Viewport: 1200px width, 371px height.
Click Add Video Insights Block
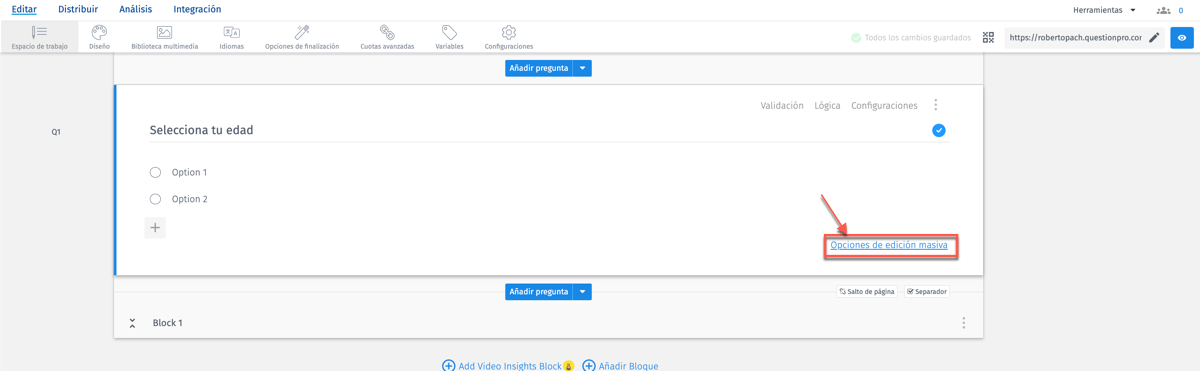pos(508,365)
